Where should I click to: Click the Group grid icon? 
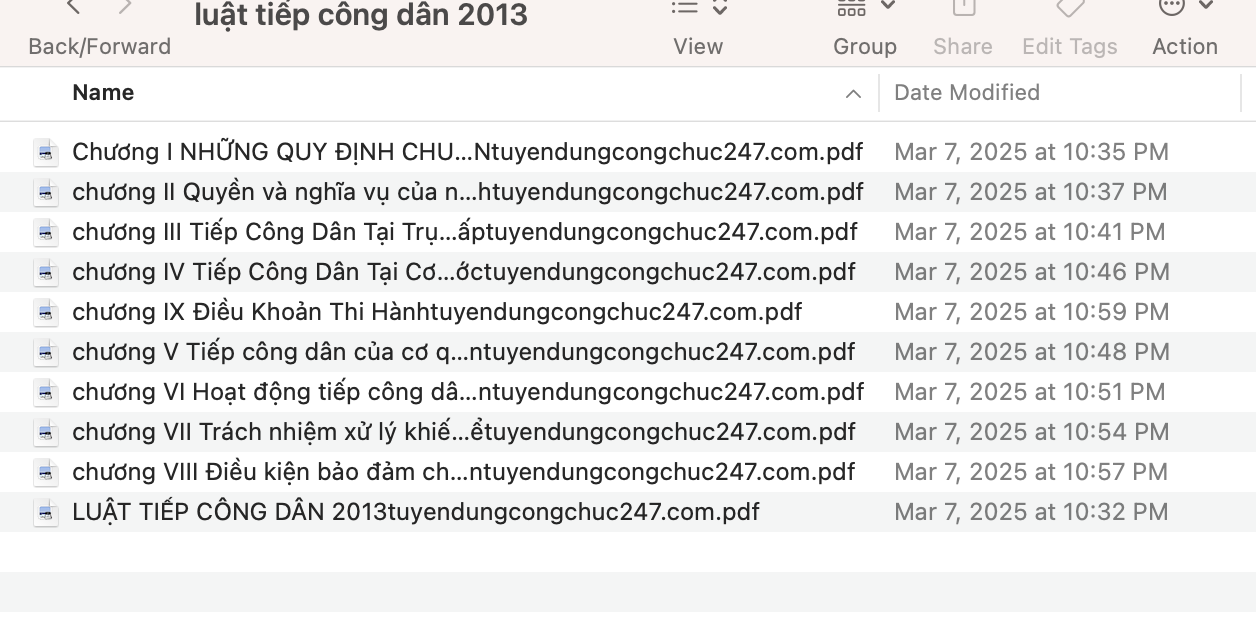pyautogui.click(x=851, y=7)
